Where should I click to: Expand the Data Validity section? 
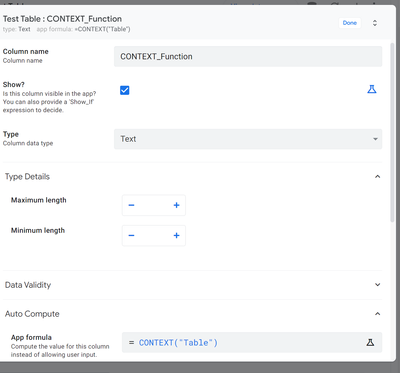377,285
